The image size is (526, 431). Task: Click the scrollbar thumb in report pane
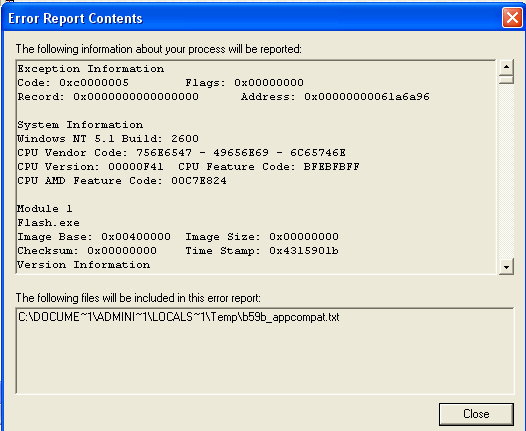click(x=506, y=79)
